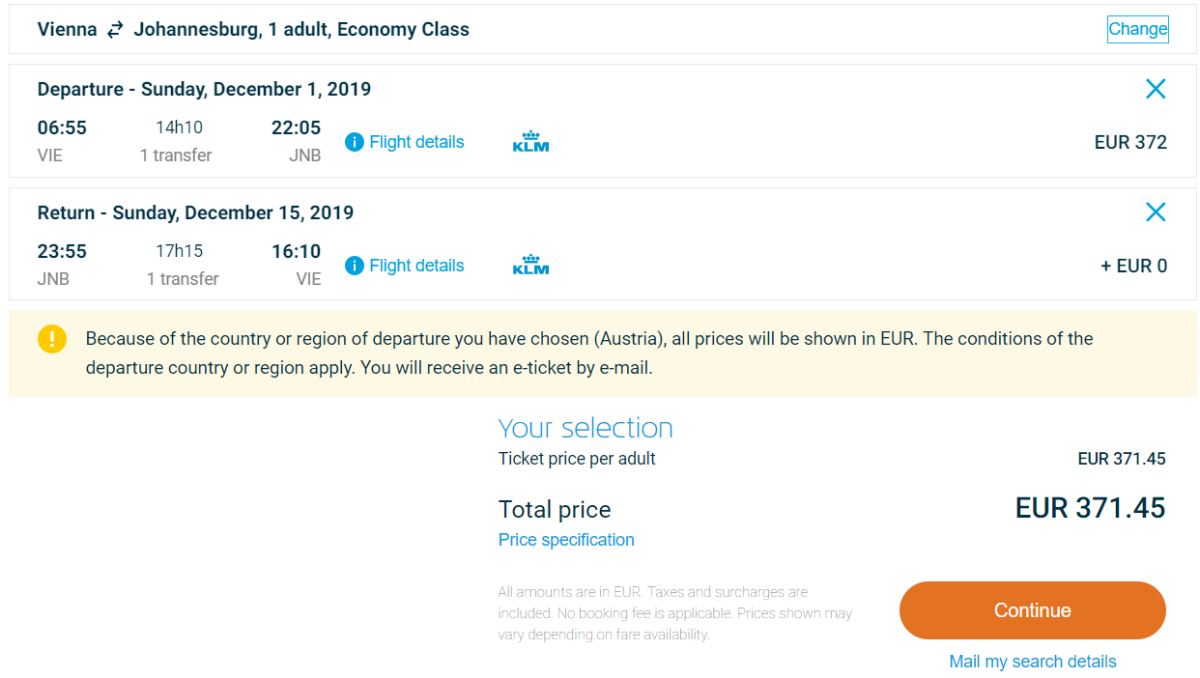Click the Return - Sunday, December 15 heading
This screenshot has height=678, width=1200.
(x=195, y=212)
